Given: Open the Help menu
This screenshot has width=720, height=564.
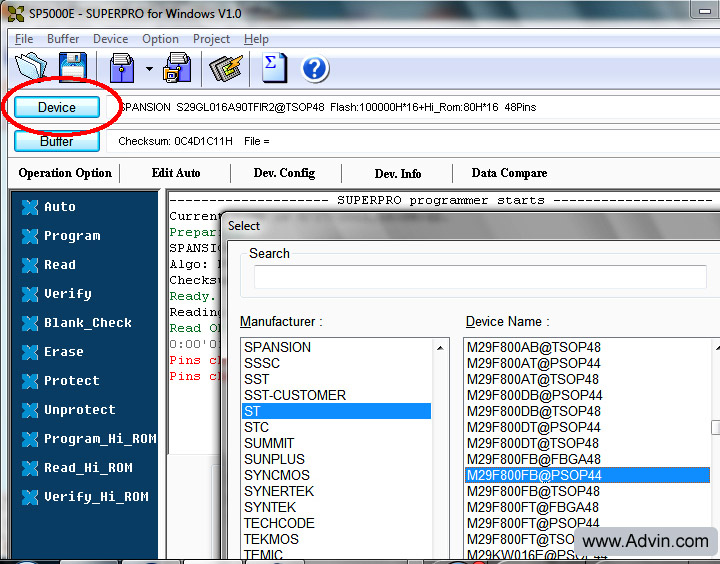Looking at the screenshot, I should (256, 39).
